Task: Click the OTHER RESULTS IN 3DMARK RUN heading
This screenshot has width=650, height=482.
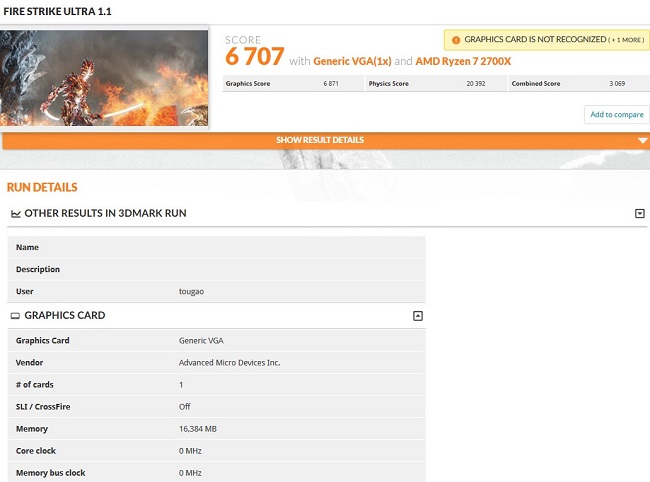Action: pyautogui.click(x=105, y=213)
